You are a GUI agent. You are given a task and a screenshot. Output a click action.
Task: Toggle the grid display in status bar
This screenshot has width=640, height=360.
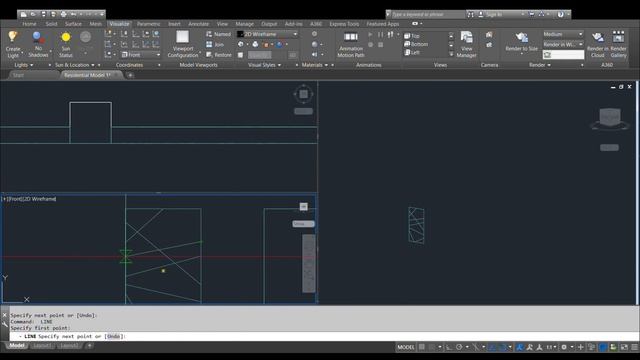pyautogui.click(x=422, y=347)
